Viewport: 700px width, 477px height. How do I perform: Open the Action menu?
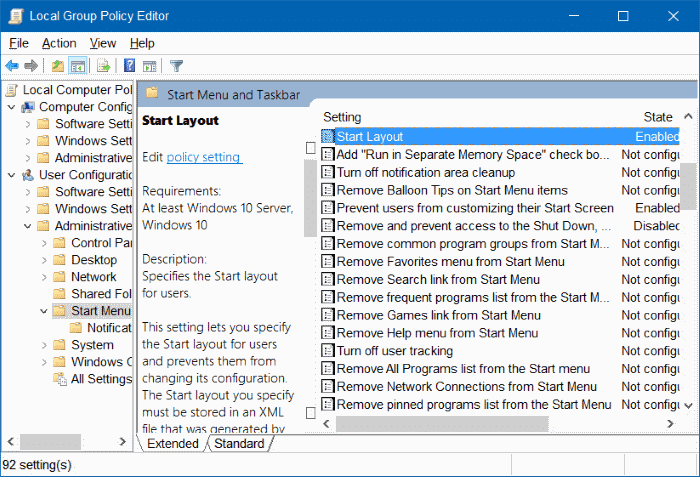pos(59,43)
